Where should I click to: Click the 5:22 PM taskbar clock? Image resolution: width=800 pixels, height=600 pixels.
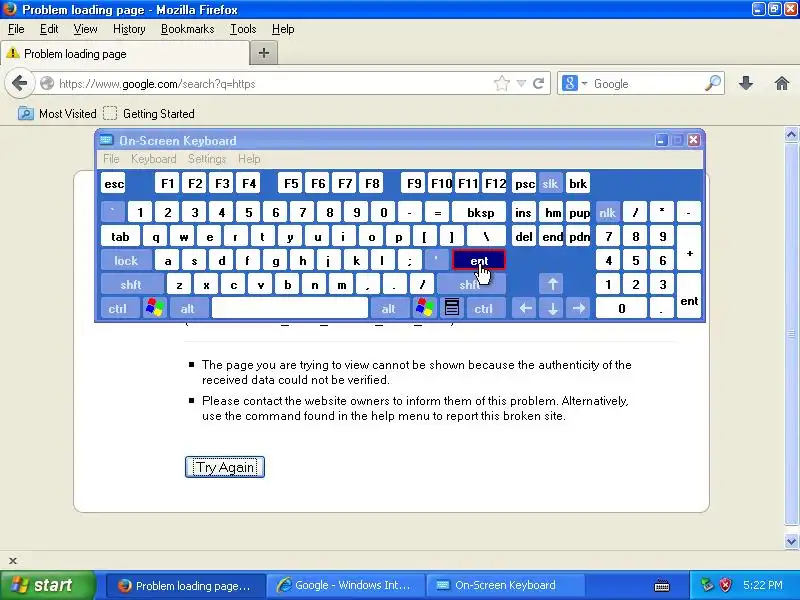(x=762, y=585)
